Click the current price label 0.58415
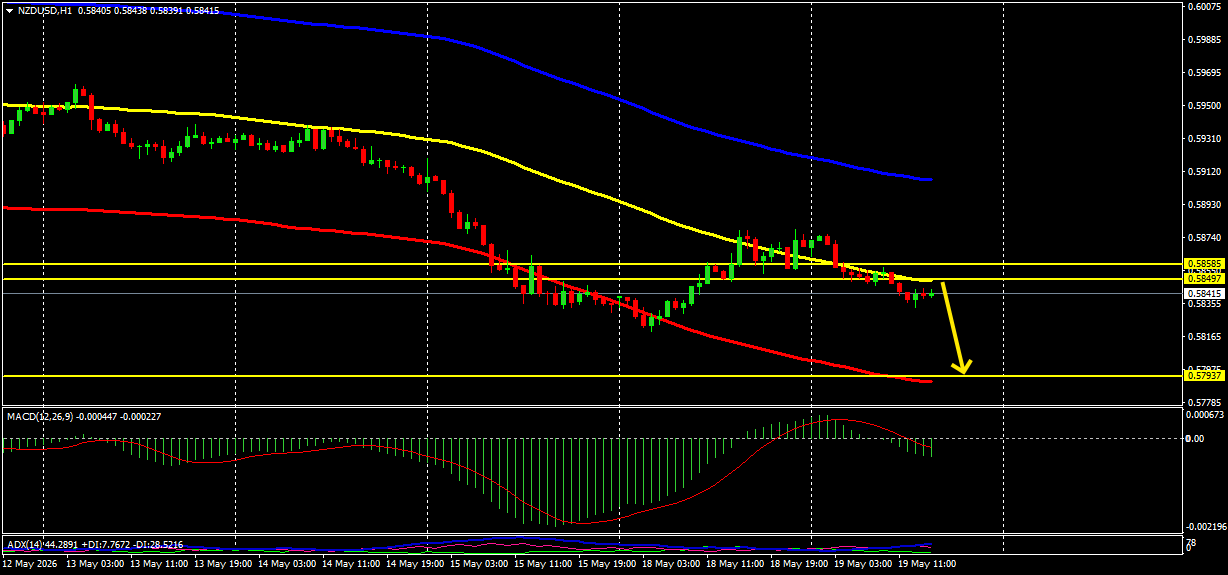 [x=1204, y=294]
